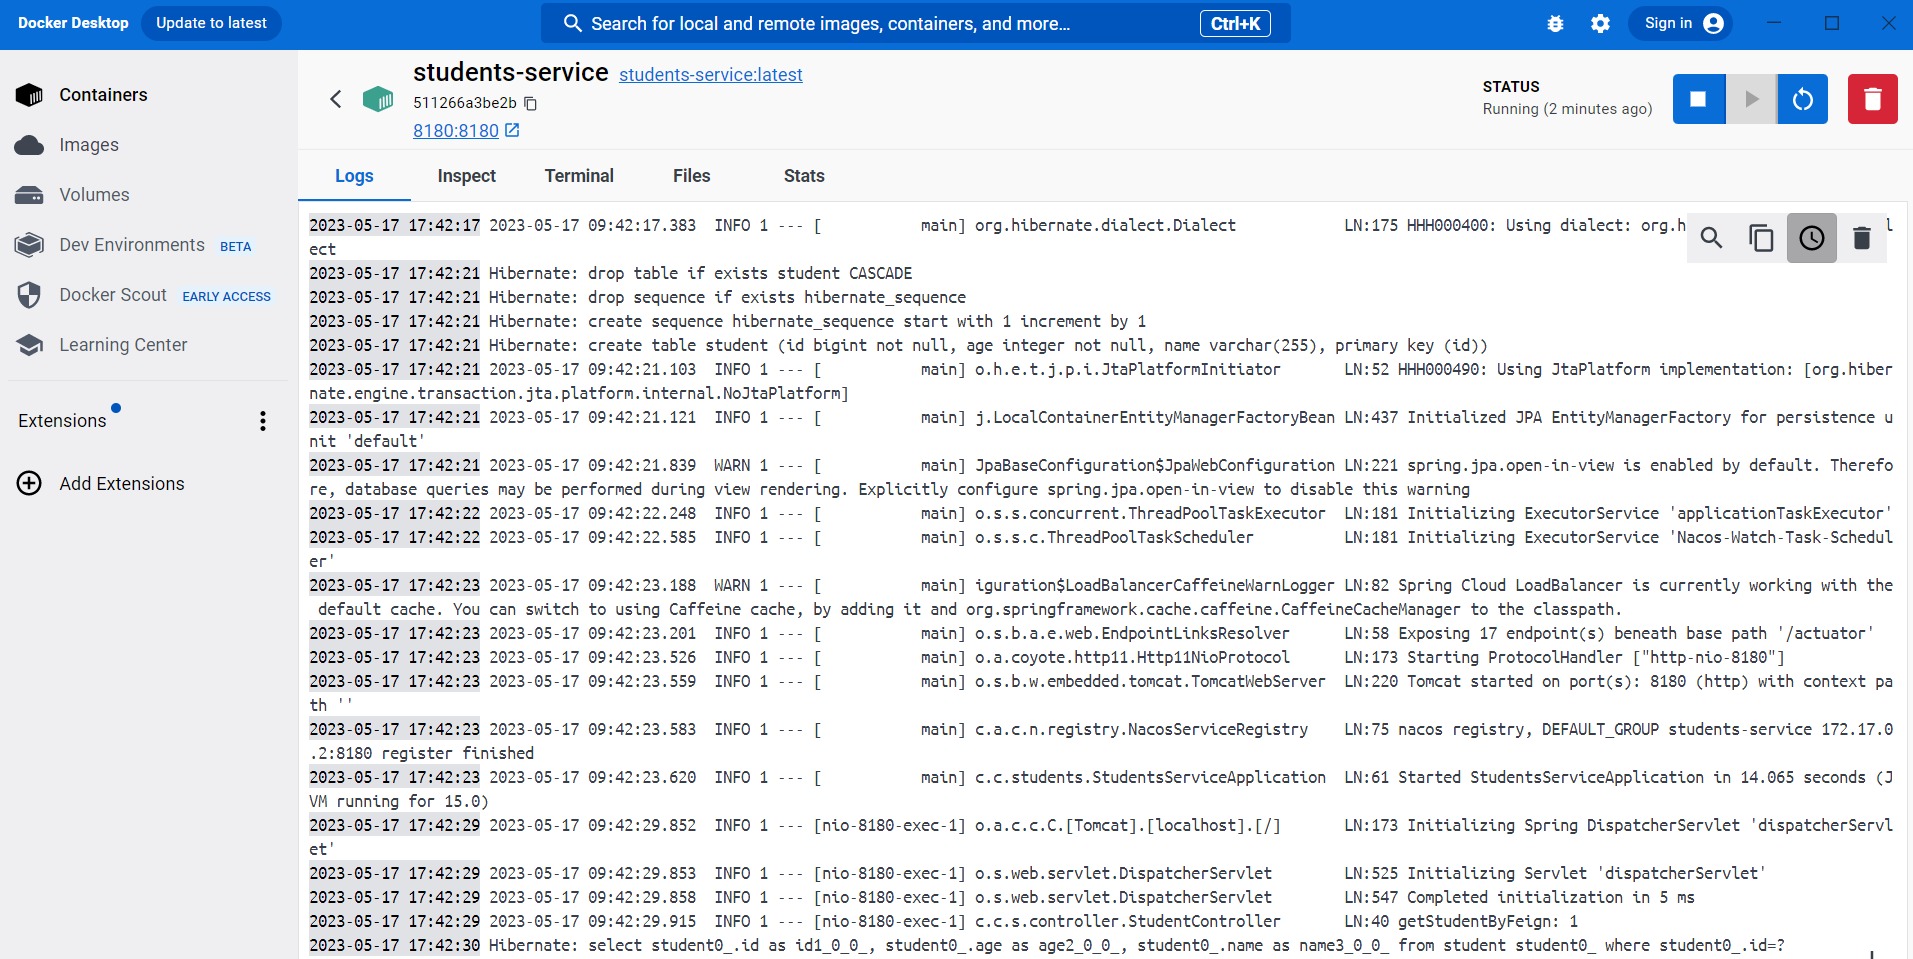Select Images in the sidebar

[88, 144]
